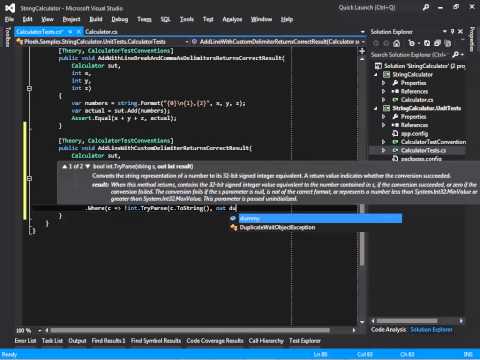
Task: Open the Test menu
Action: click(208, 19)
